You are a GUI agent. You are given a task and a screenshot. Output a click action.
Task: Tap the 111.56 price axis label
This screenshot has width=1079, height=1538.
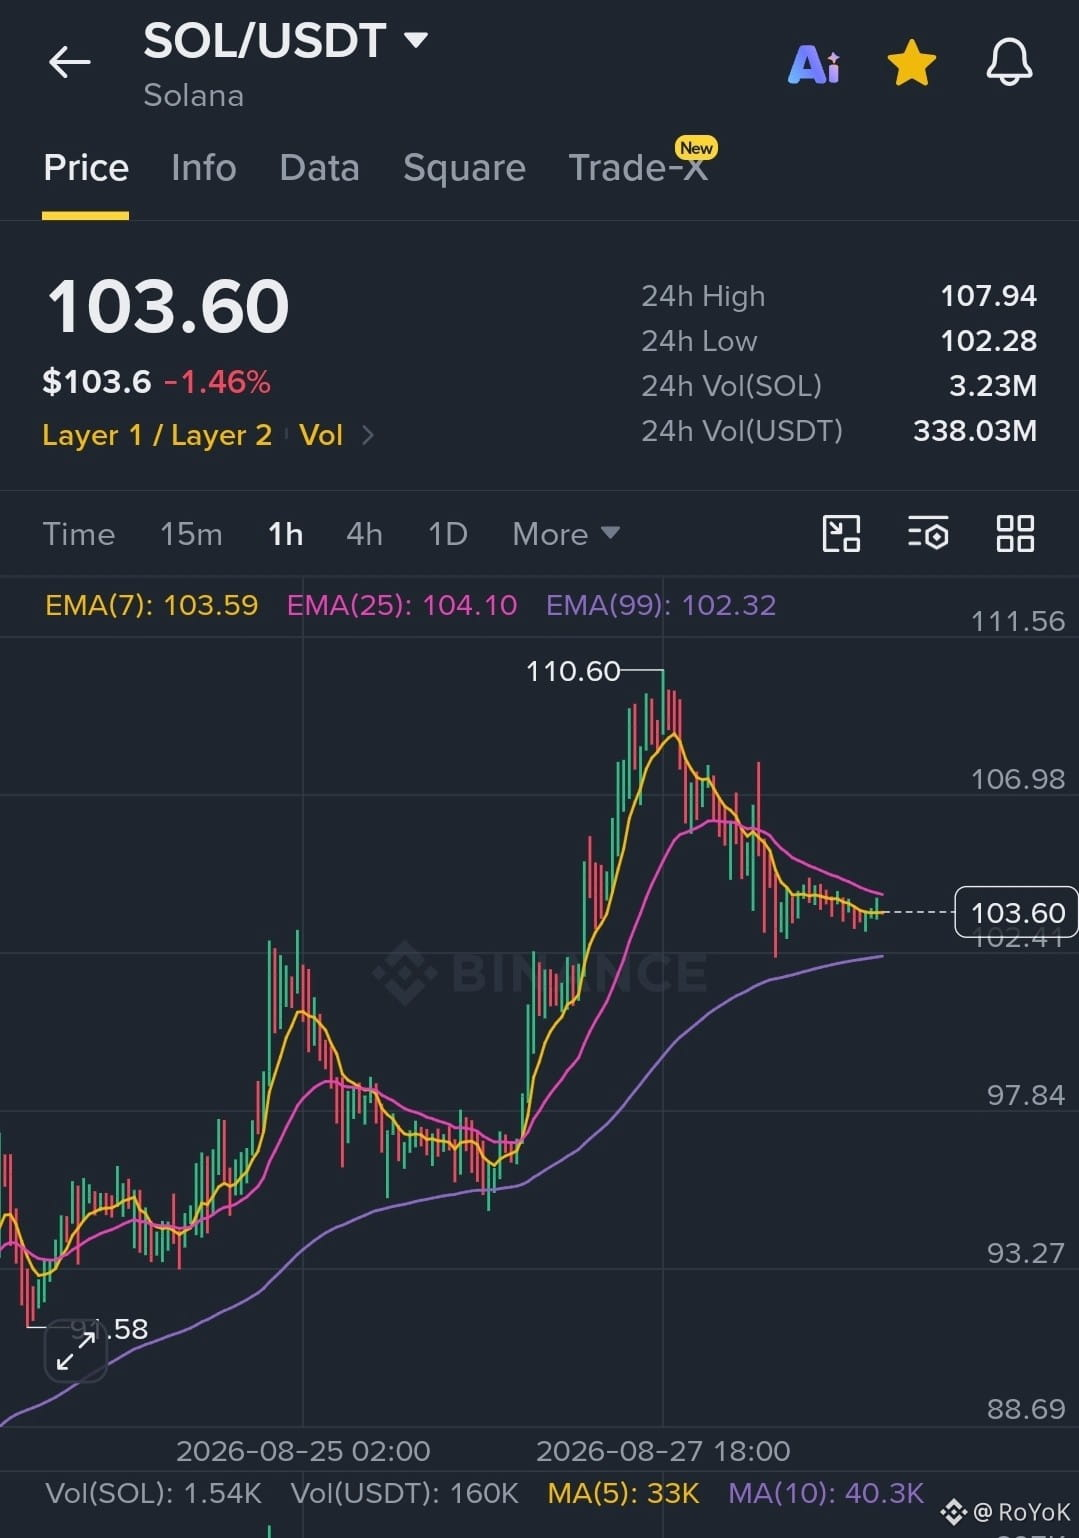1018,621
